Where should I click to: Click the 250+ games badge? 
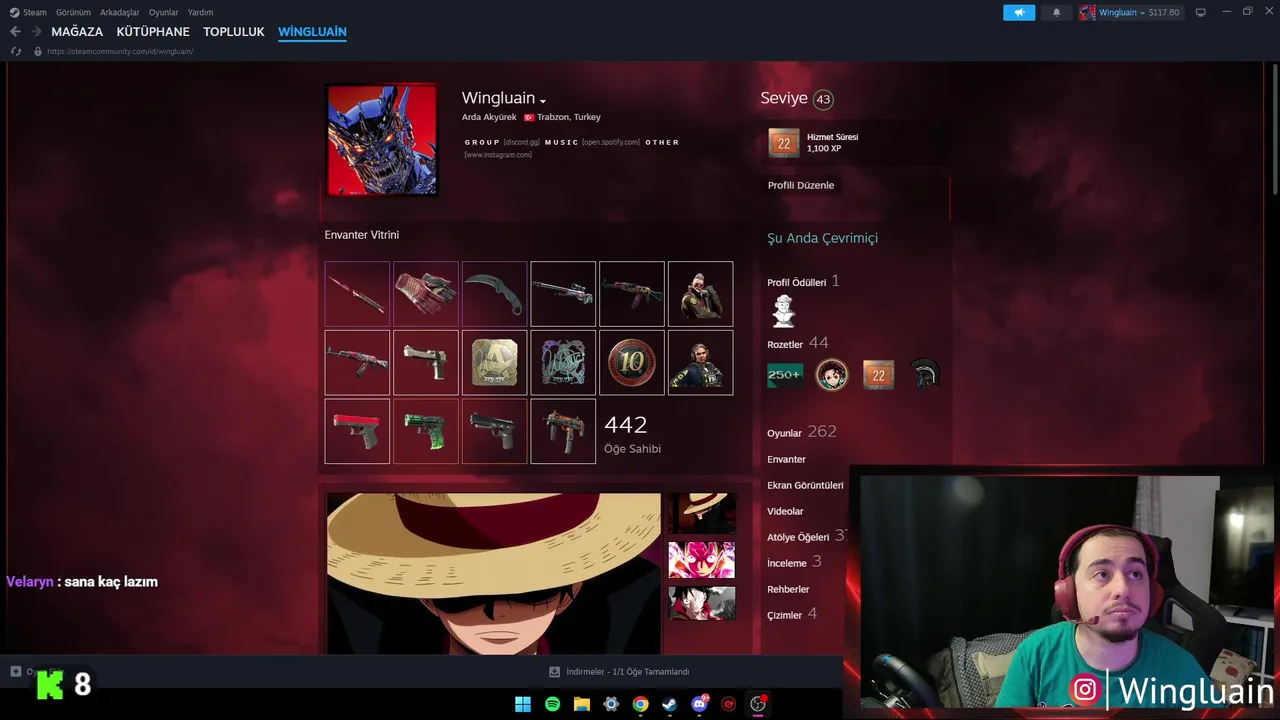(785, 375)
